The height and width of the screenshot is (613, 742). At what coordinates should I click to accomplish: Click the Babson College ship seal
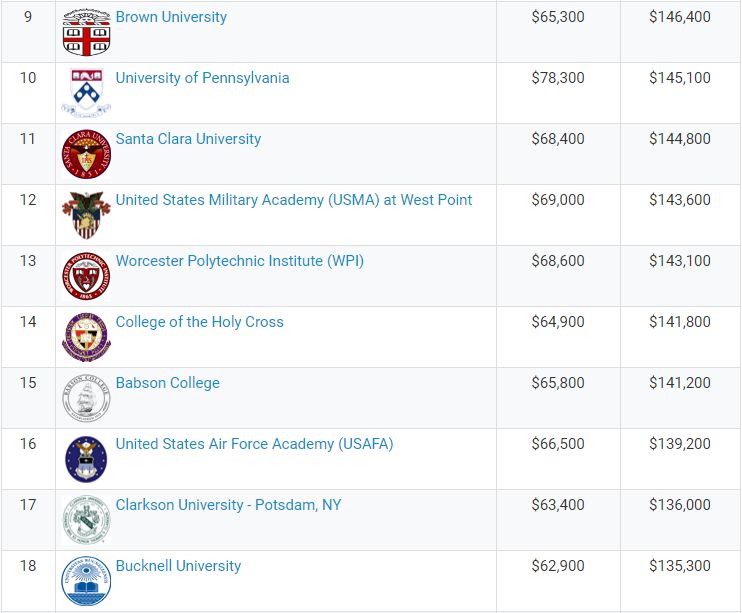point(86,398)
